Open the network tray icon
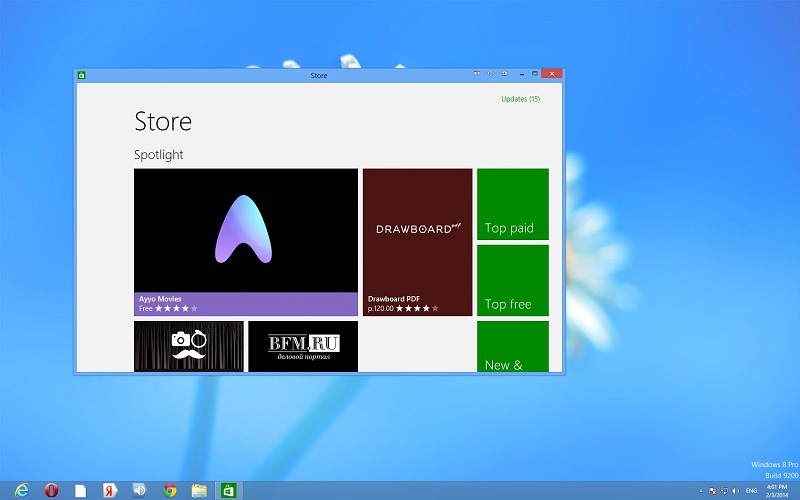The height and width of the screenshot is (500, 800). 724,491
